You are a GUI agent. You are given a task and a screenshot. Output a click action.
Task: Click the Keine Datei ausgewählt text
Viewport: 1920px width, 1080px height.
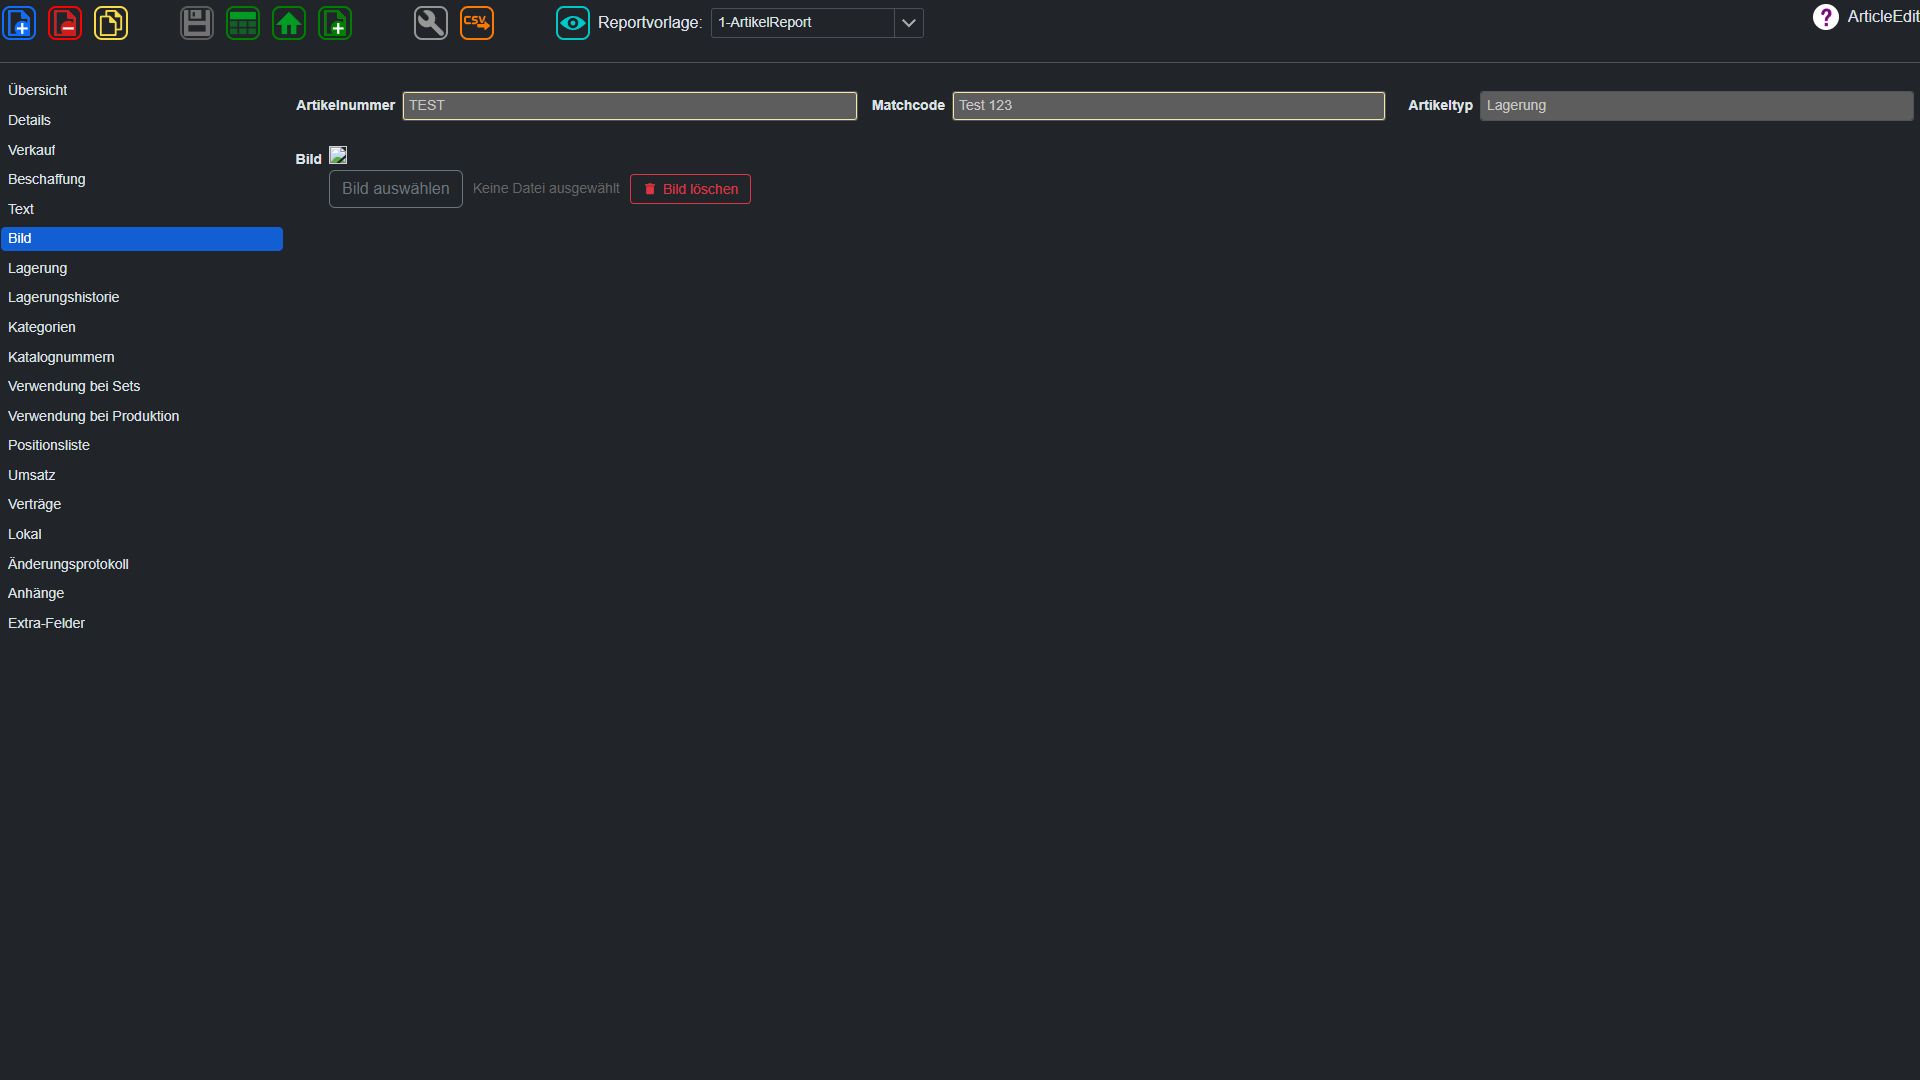click(x=546, y=188)
